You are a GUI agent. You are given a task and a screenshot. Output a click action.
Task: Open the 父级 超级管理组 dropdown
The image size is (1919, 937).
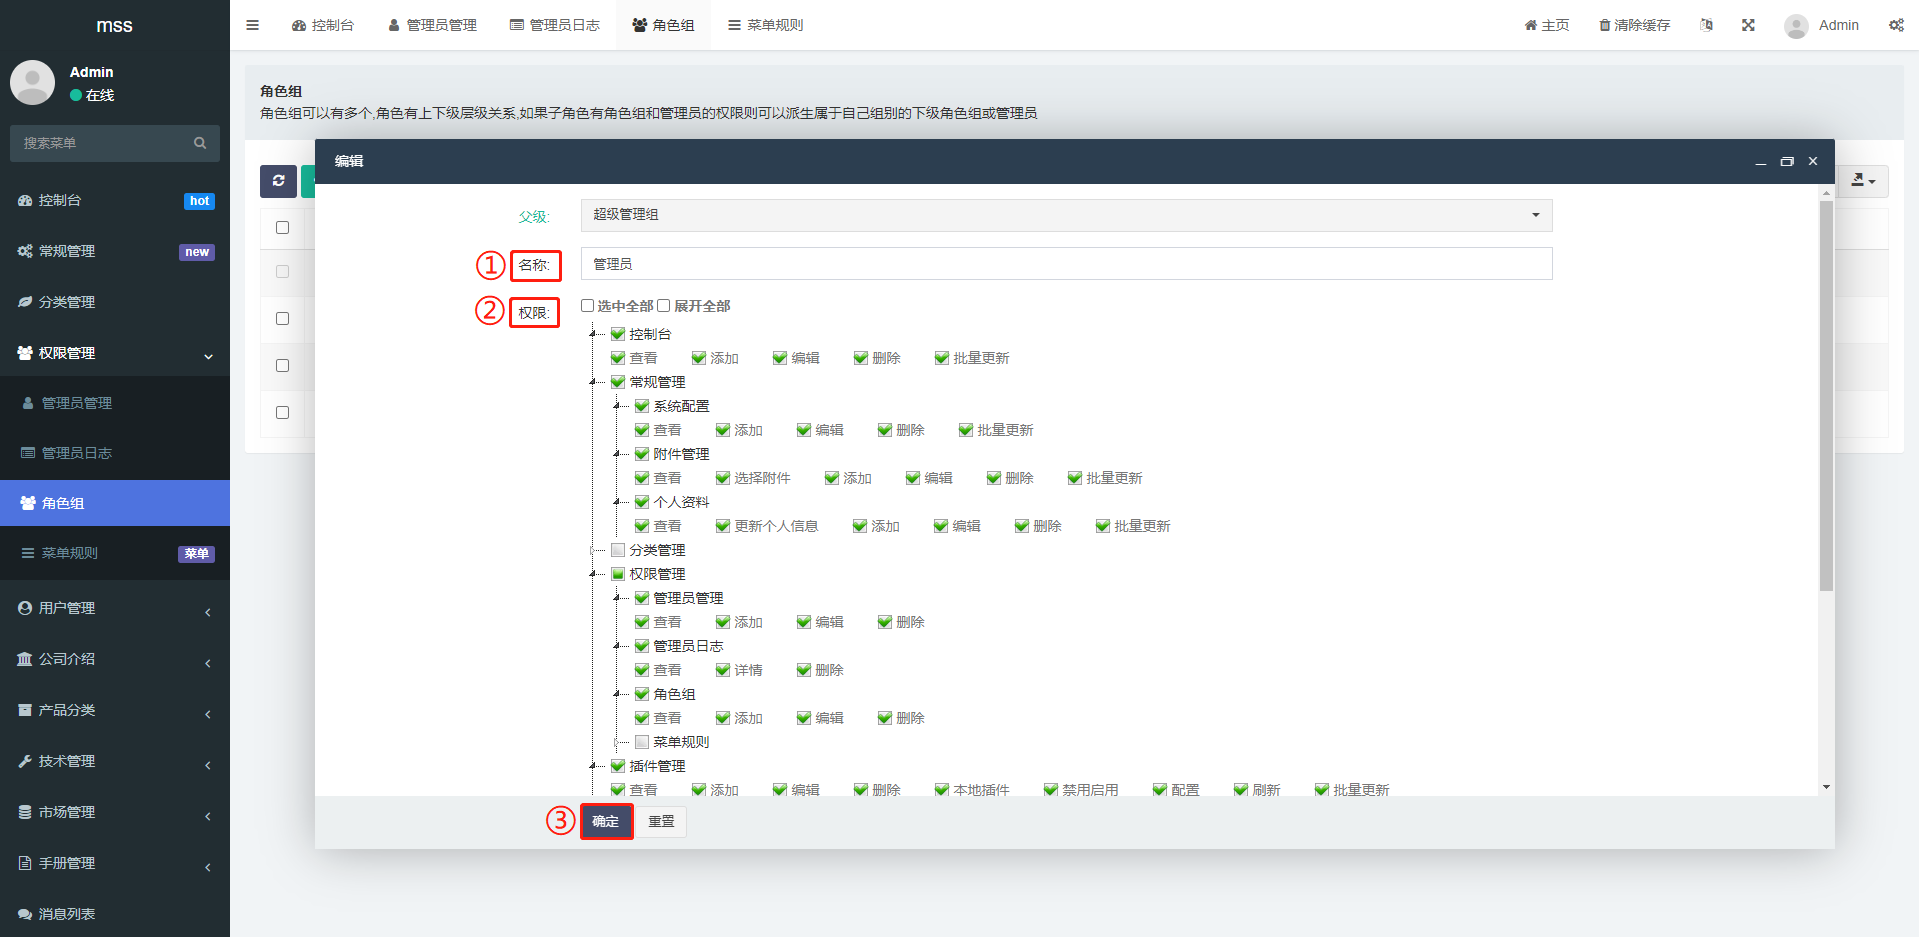(x=1066, y=215)
